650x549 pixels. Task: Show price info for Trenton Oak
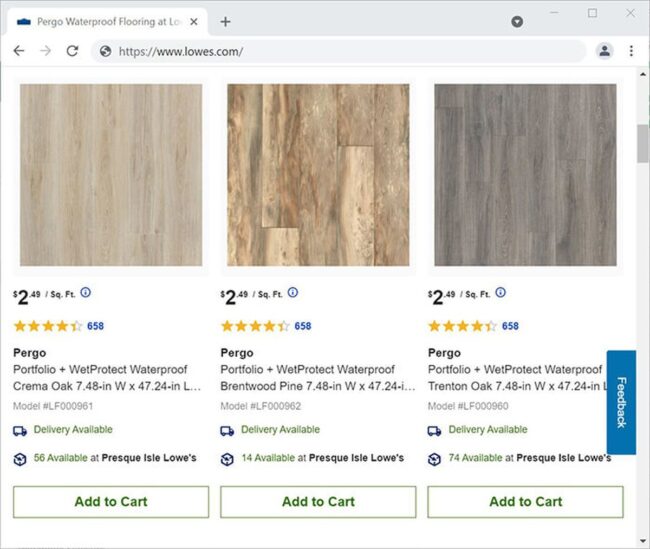point(500,293)
